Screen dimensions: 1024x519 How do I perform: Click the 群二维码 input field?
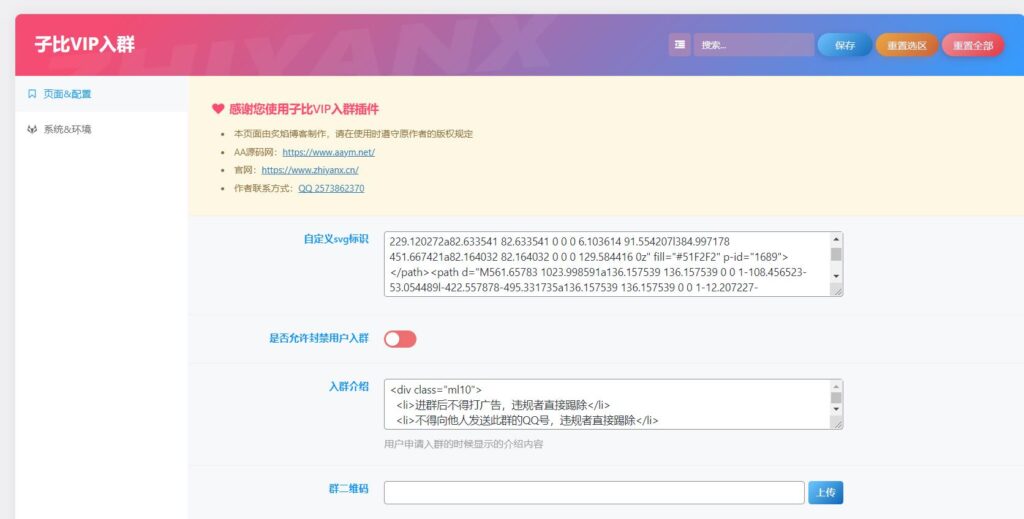tap(594, 492)
